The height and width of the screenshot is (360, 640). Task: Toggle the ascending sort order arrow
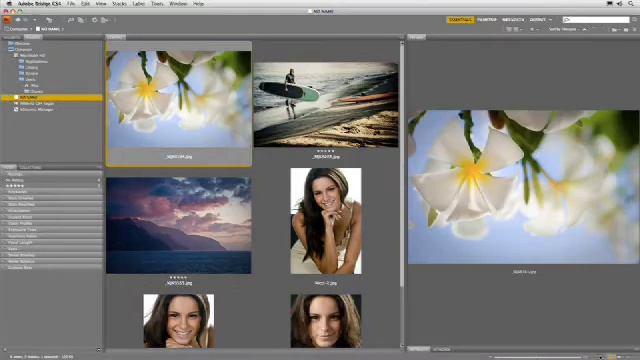click(584, 29)
